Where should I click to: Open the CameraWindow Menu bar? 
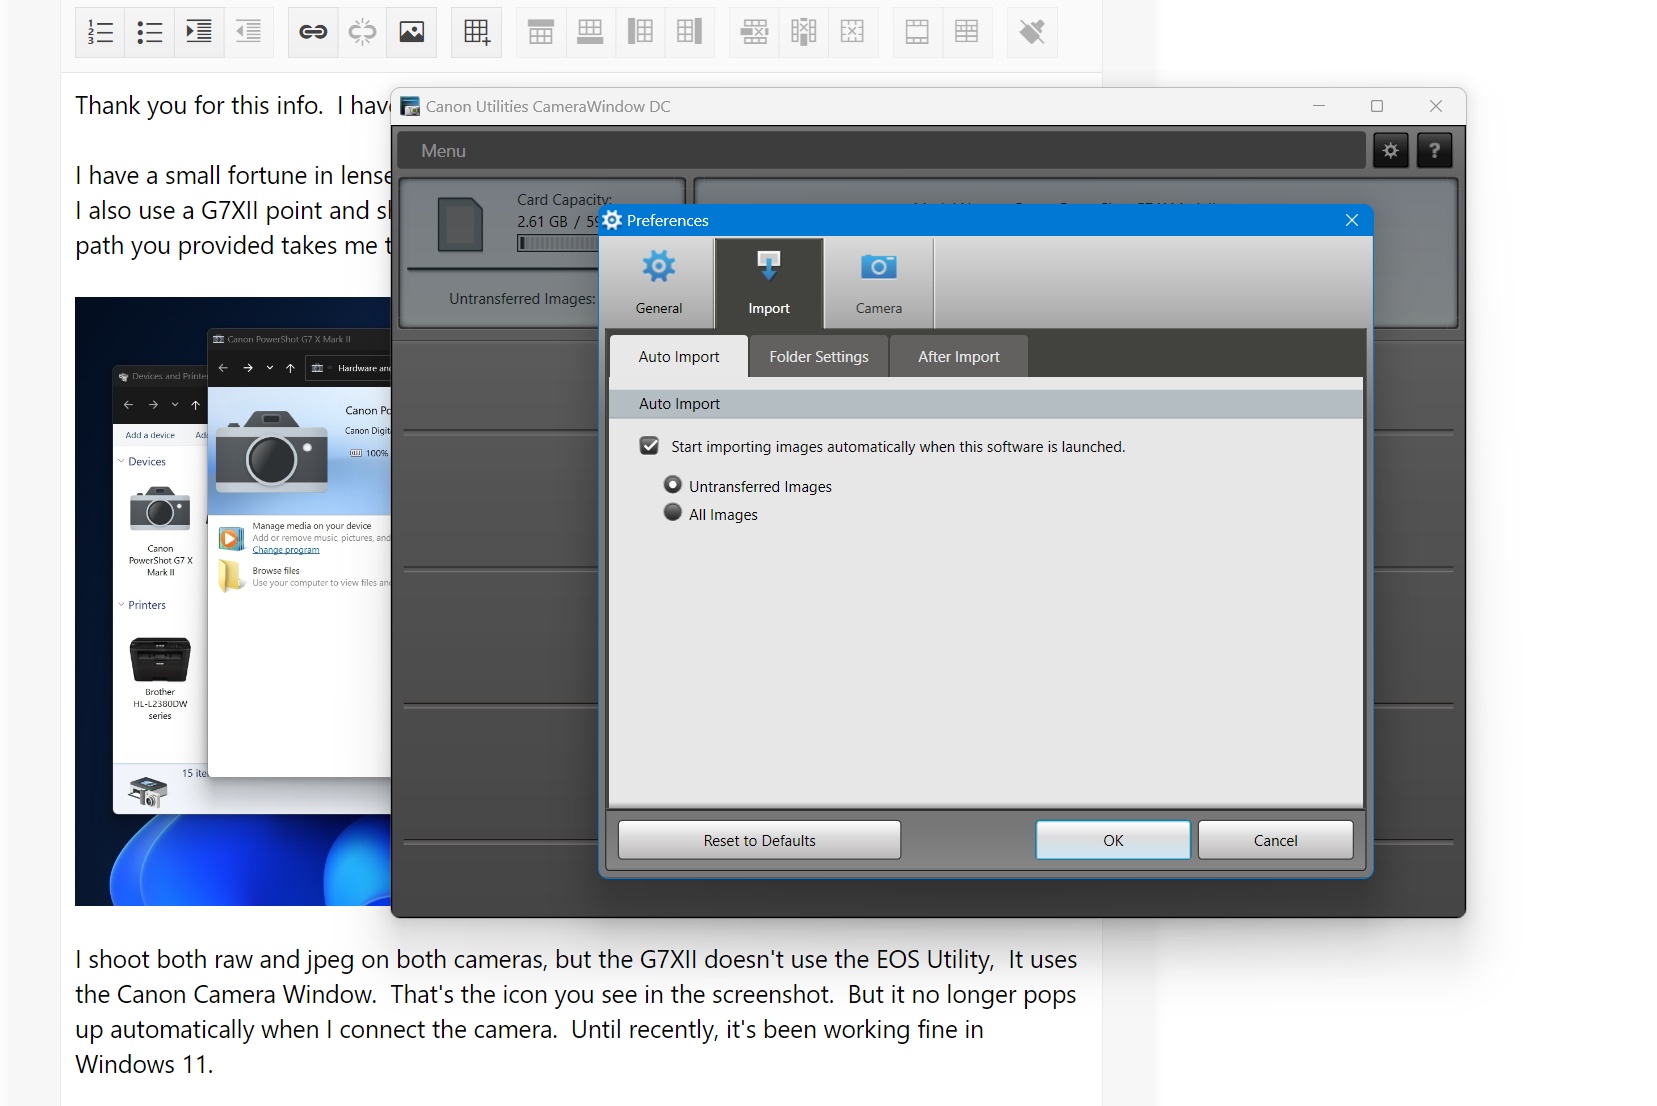tap(881, 151)
